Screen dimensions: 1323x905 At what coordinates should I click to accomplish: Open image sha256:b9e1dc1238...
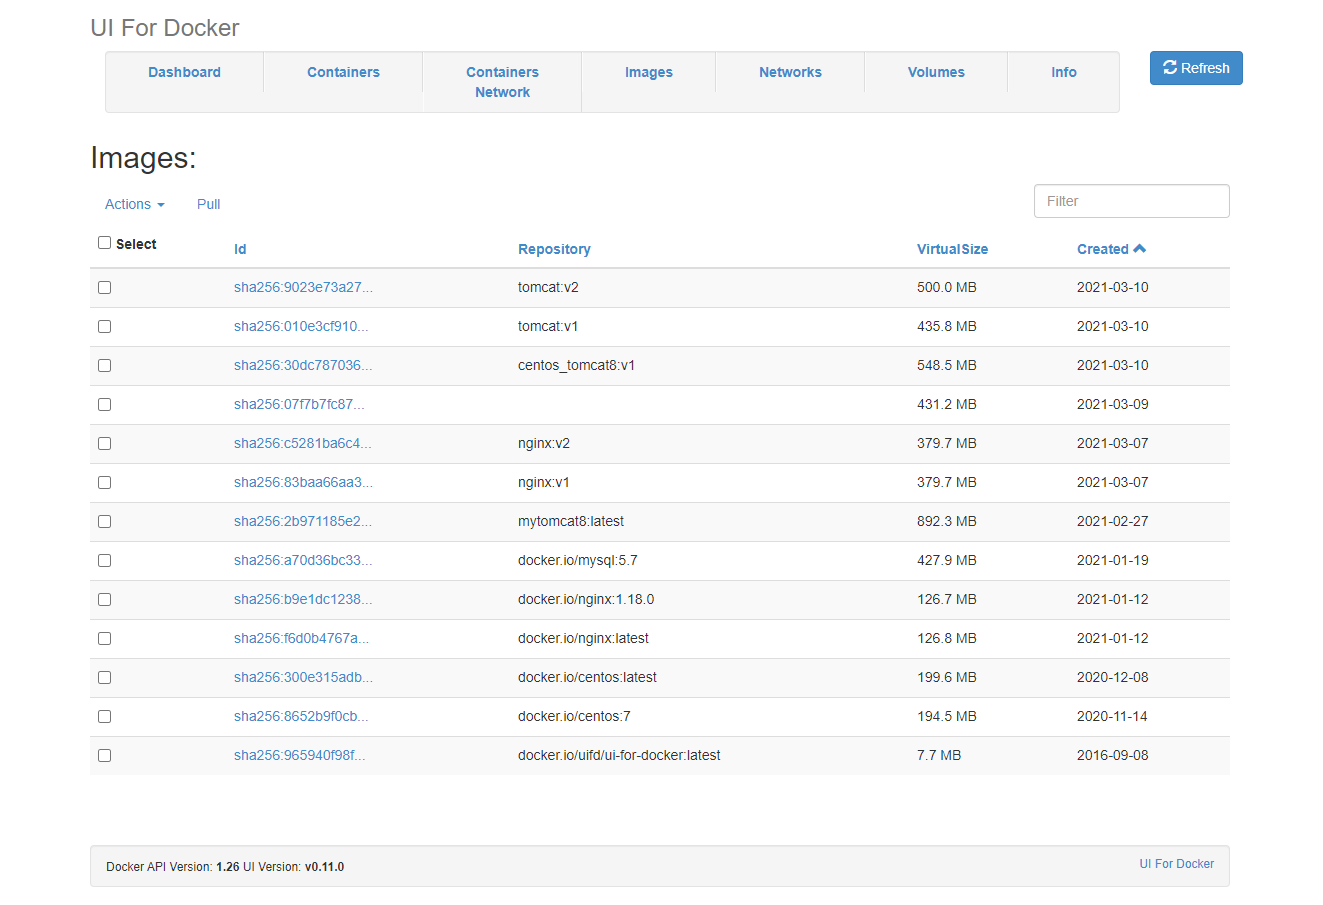(303, 599)
